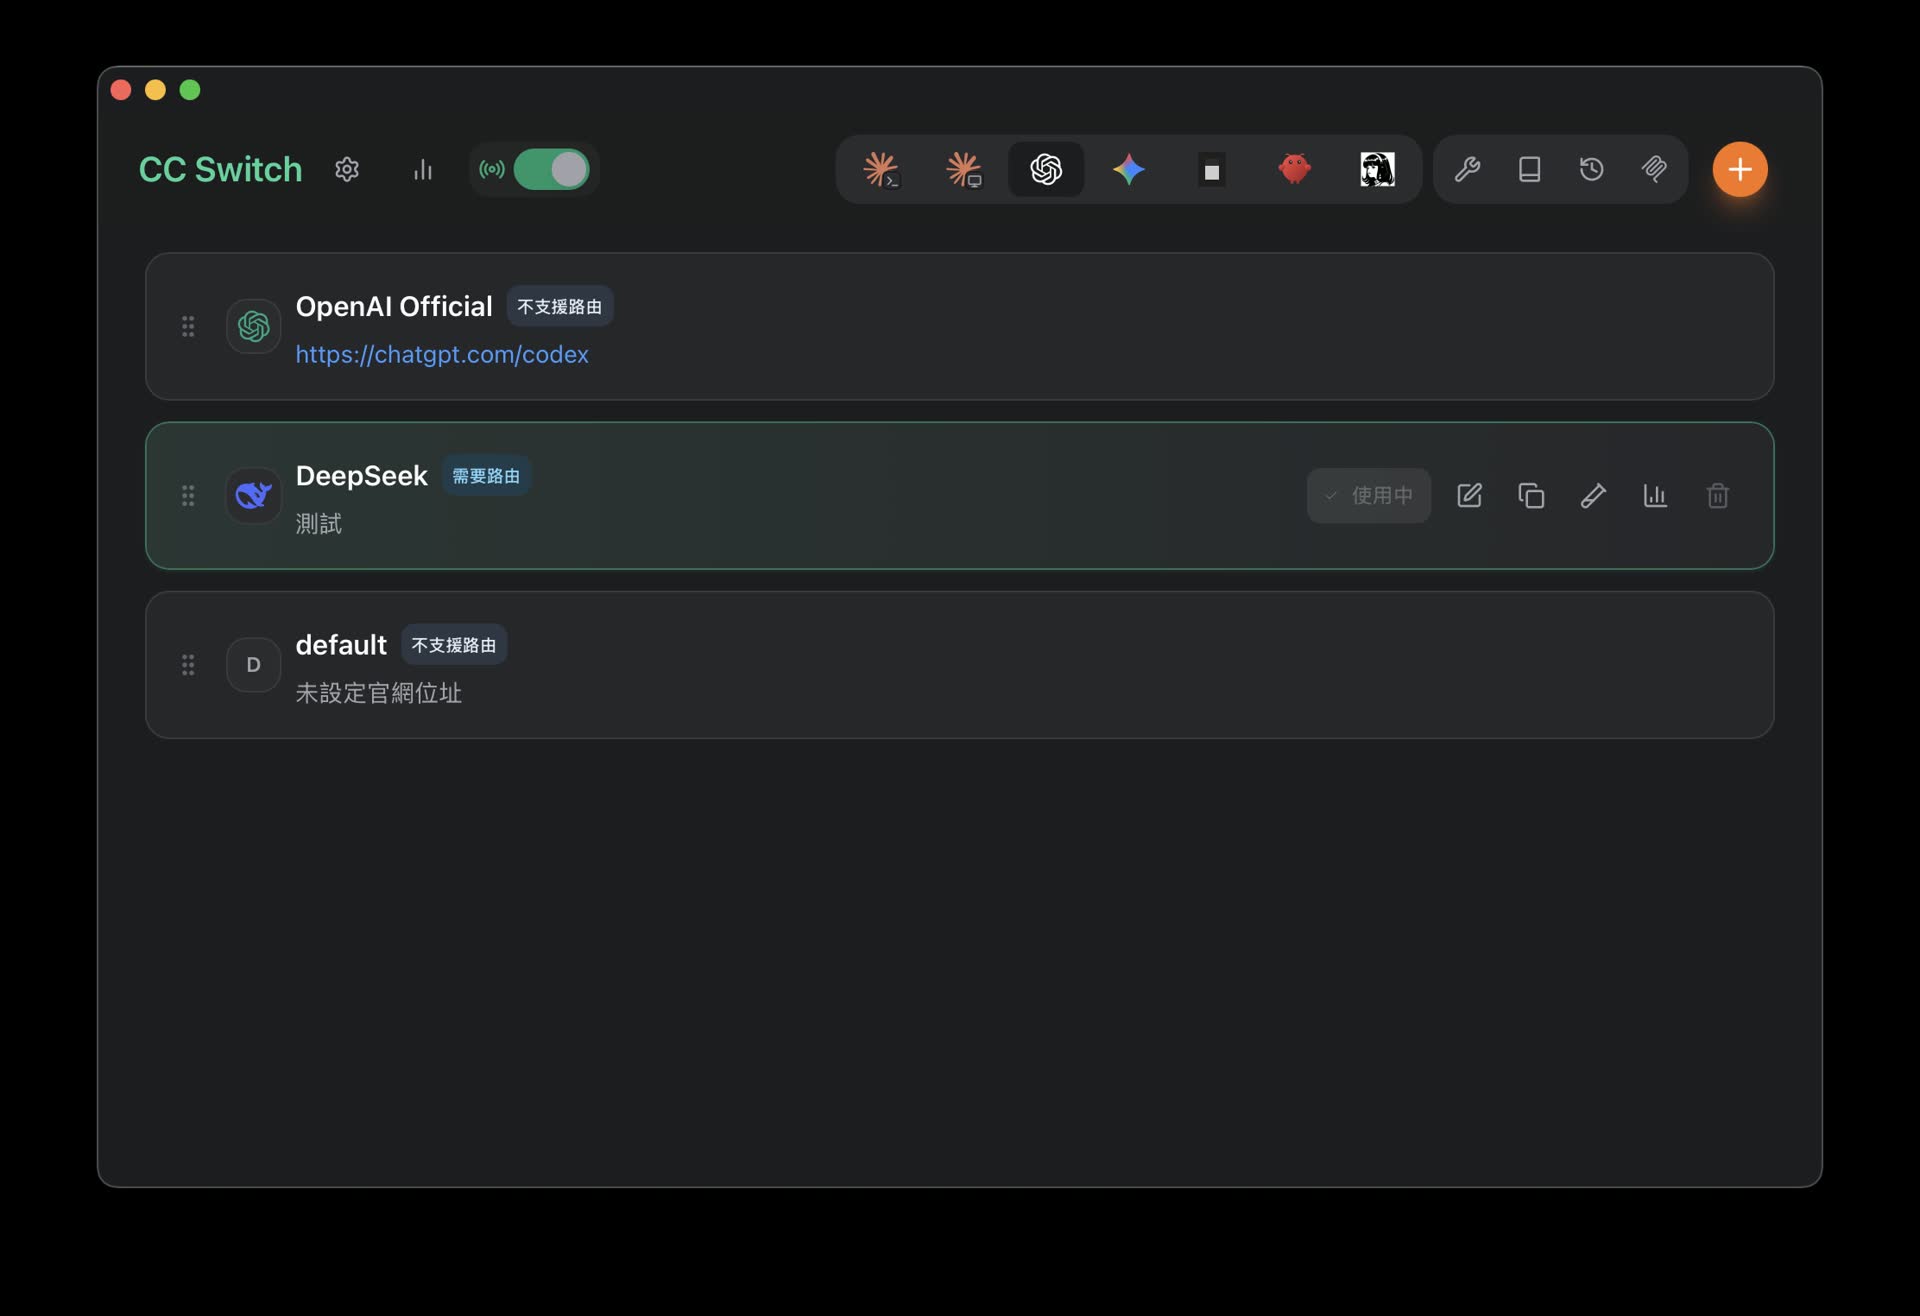Open the book prompts panel
Image resolution: width=1920 pixels, height=1316 pixels.
click(x=1529, y=169)
